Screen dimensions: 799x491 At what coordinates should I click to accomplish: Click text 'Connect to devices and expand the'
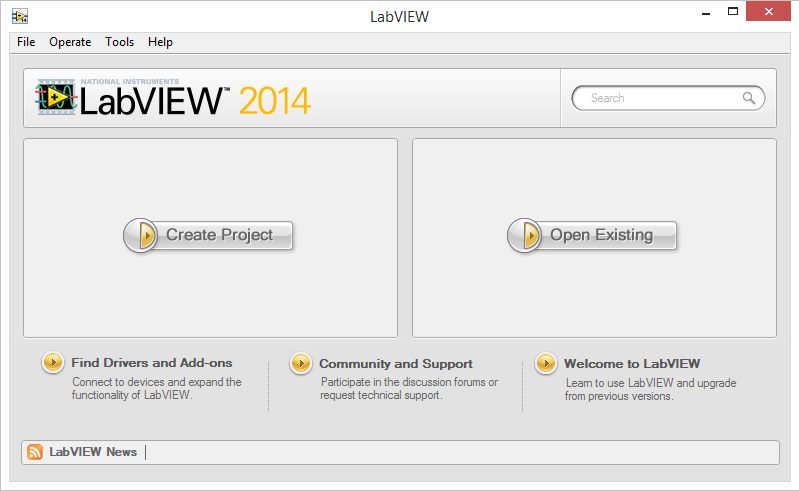[x=157, y=382]
